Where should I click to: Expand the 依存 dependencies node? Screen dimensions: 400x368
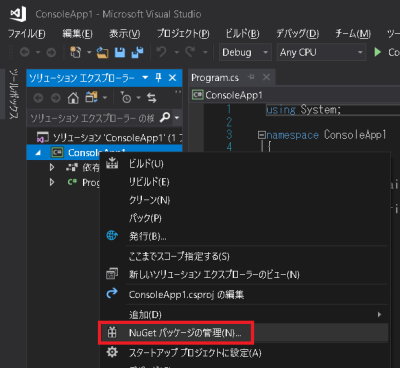52,167
